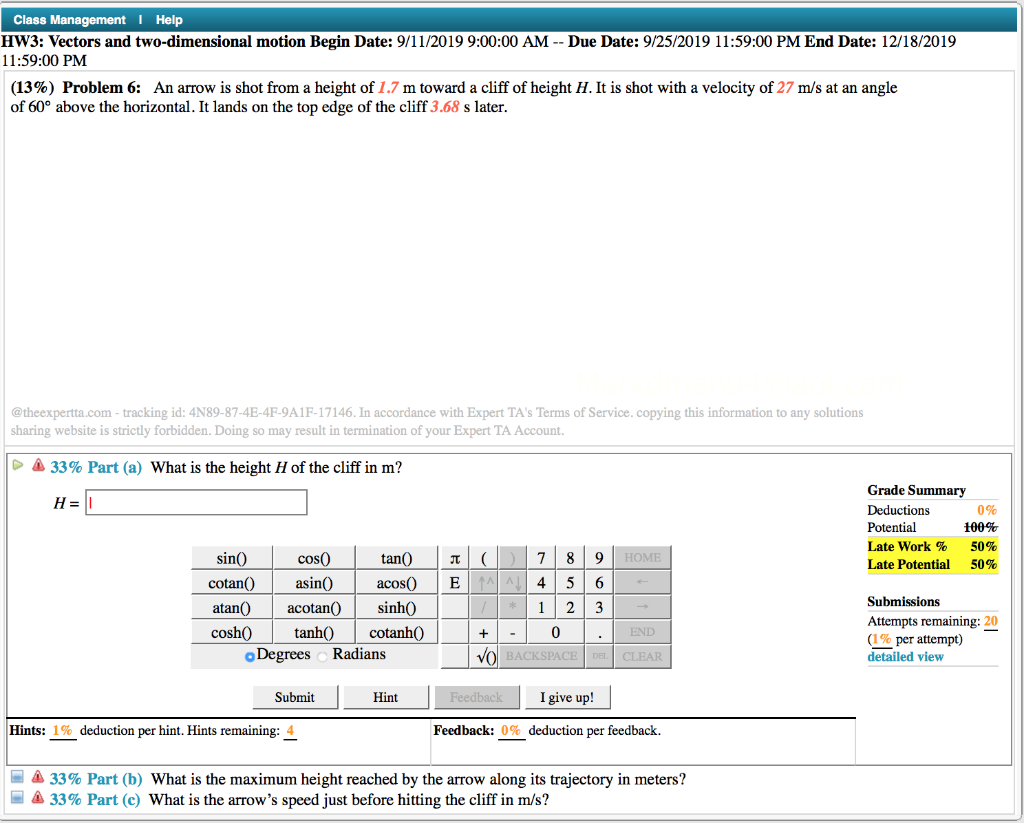Select the π symbol on the calculator pad
This screenshot has height=823, width=1024.
point(455,557)
